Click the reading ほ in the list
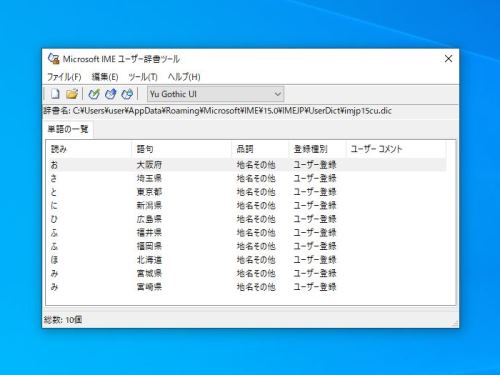 (54, 260)
